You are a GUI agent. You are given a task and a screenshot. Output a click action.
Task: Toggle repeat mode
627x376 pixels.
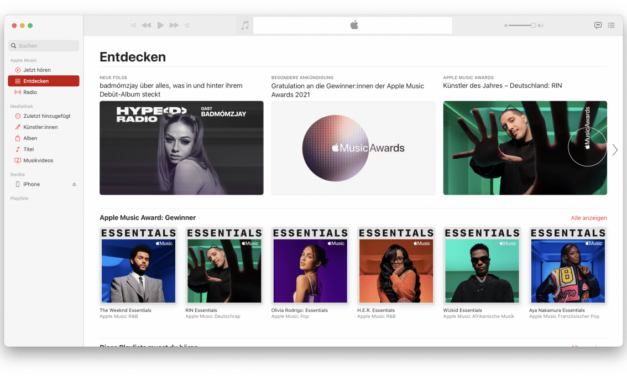coord(187,25)
